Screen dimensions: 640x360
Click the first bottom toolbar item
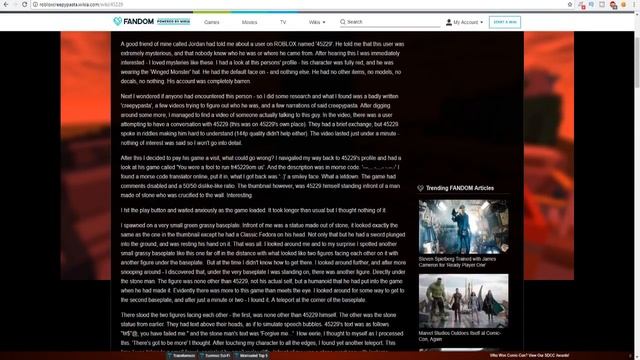181,356
